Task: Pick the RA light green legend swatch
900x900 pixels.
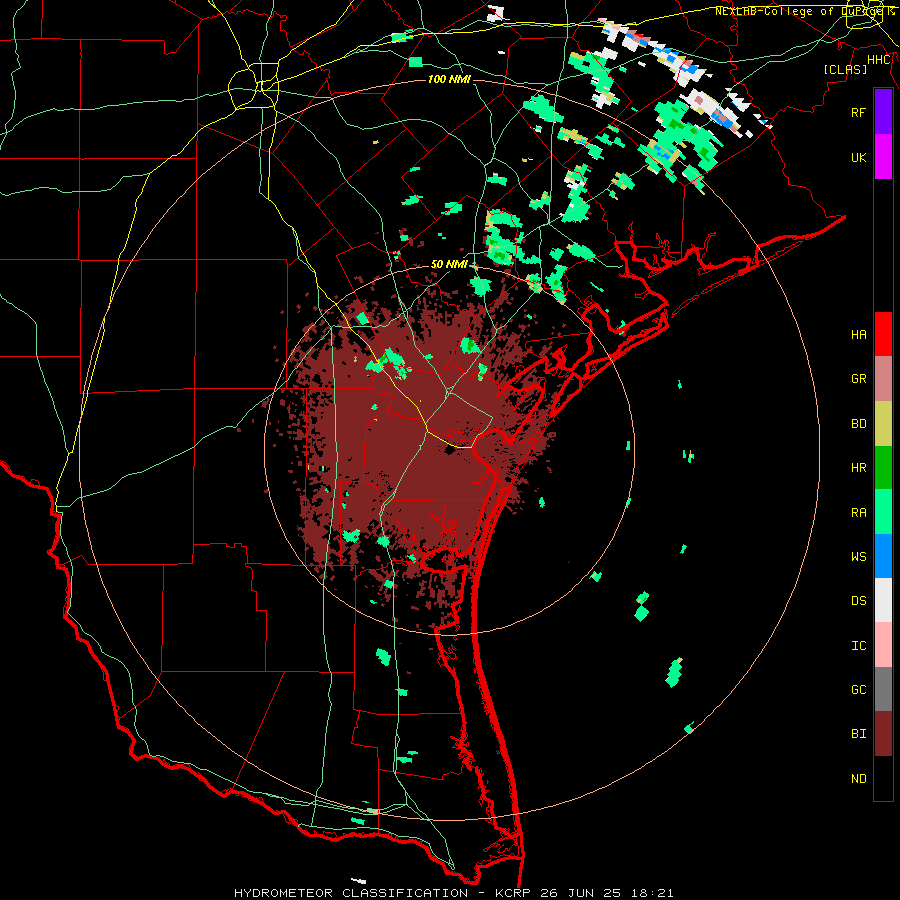Action: 883,512
